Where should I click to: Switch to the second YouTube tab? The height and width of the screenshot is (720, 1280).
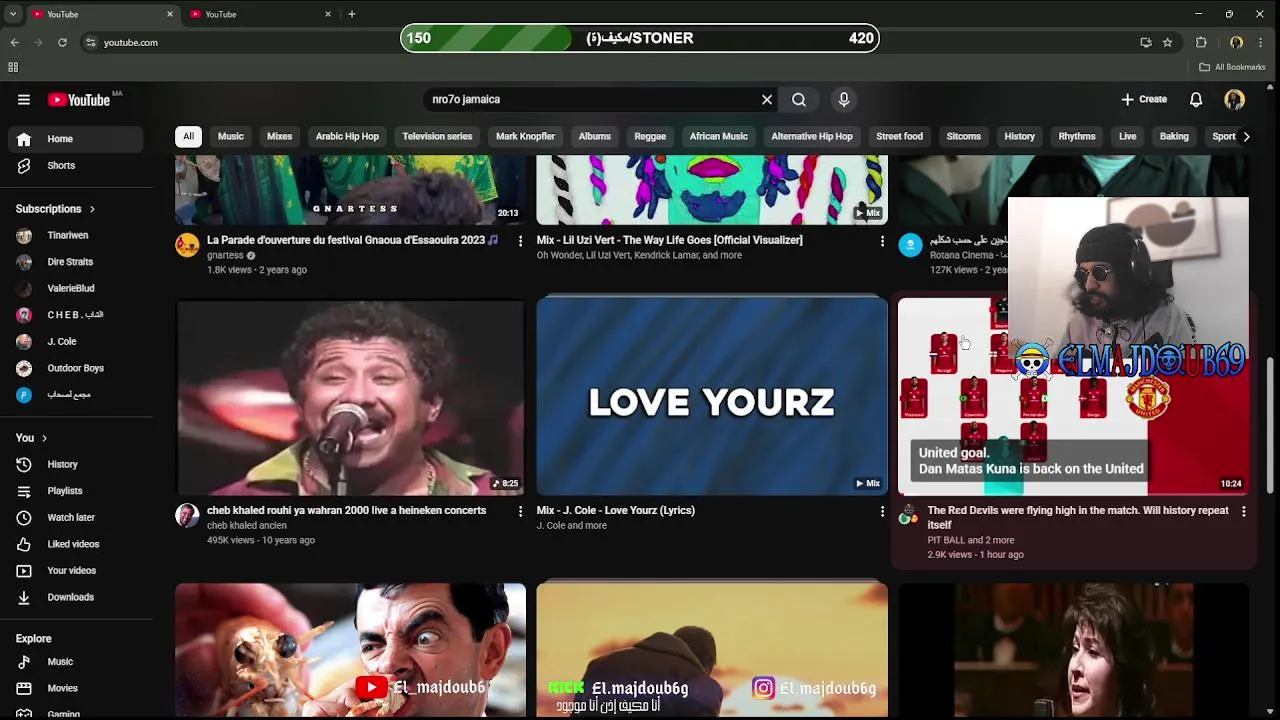click(x=260, y=14)
